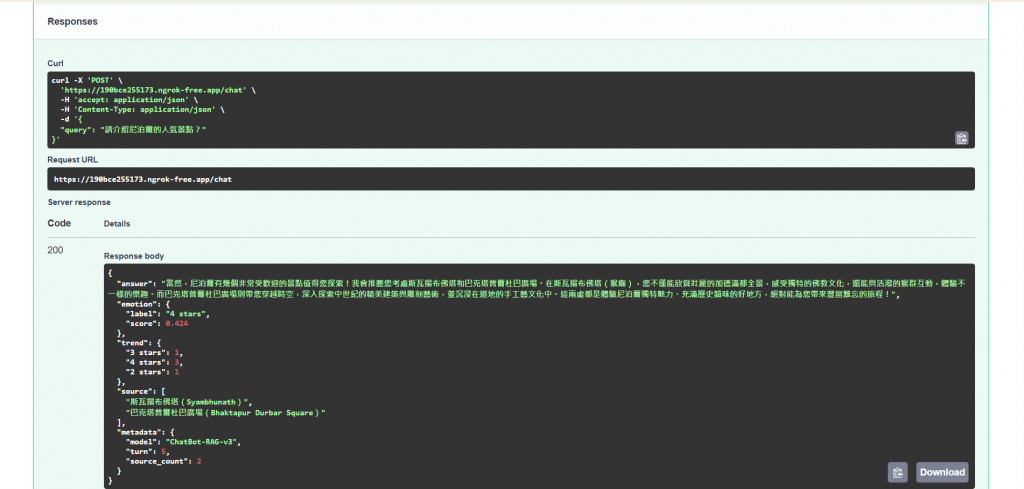
Task: Copy the response body to clipboard
Action: tap(897, 472)
